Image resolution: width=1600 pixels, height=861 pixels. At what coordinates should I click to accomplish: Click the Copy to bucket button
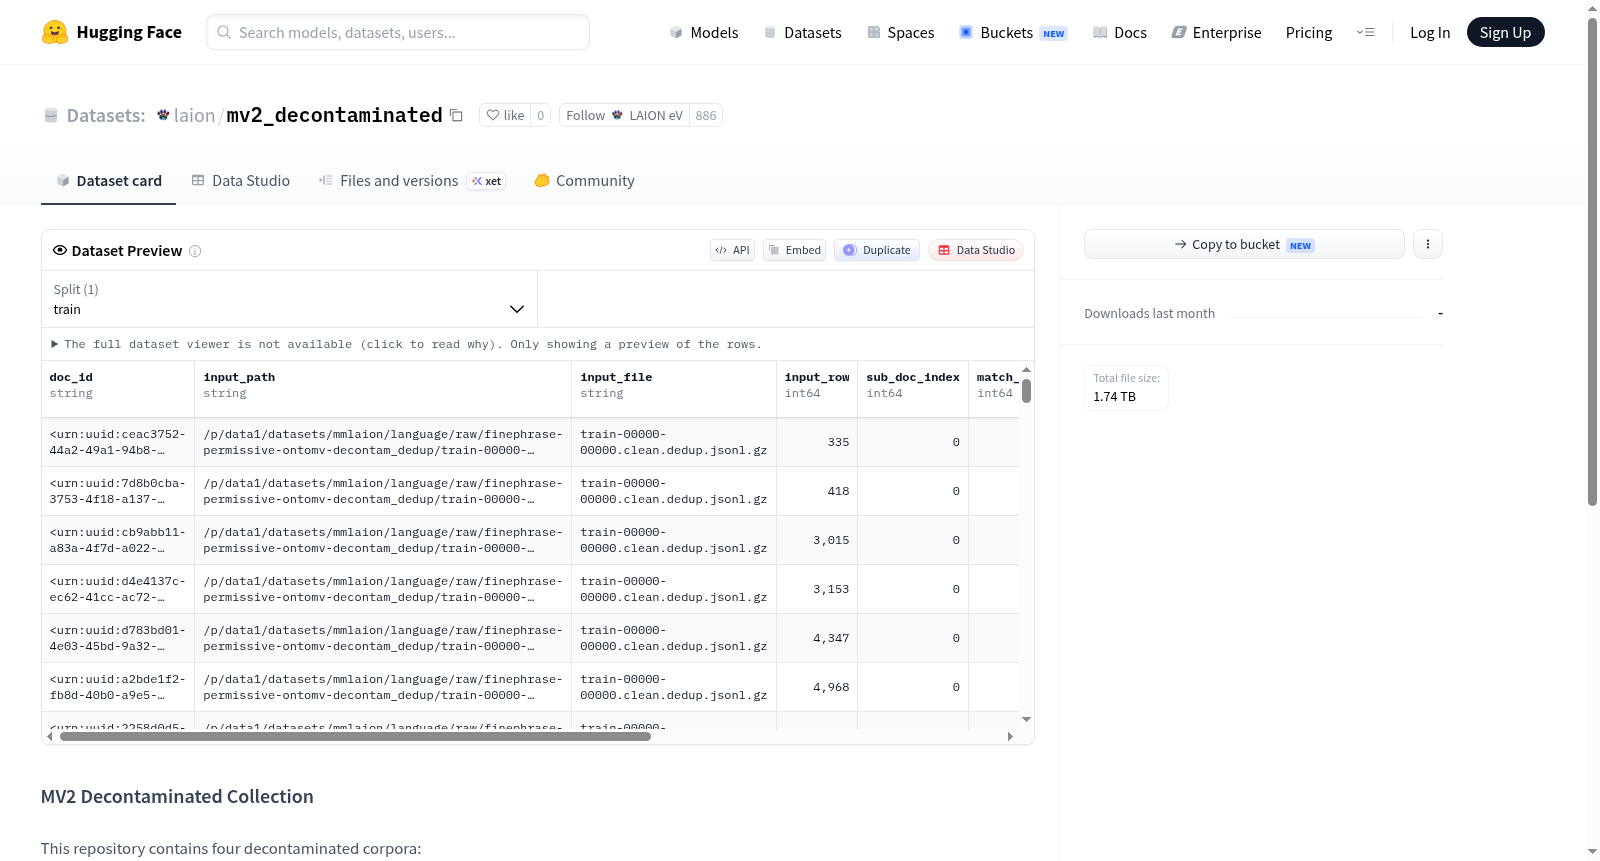click(1244, 244)
